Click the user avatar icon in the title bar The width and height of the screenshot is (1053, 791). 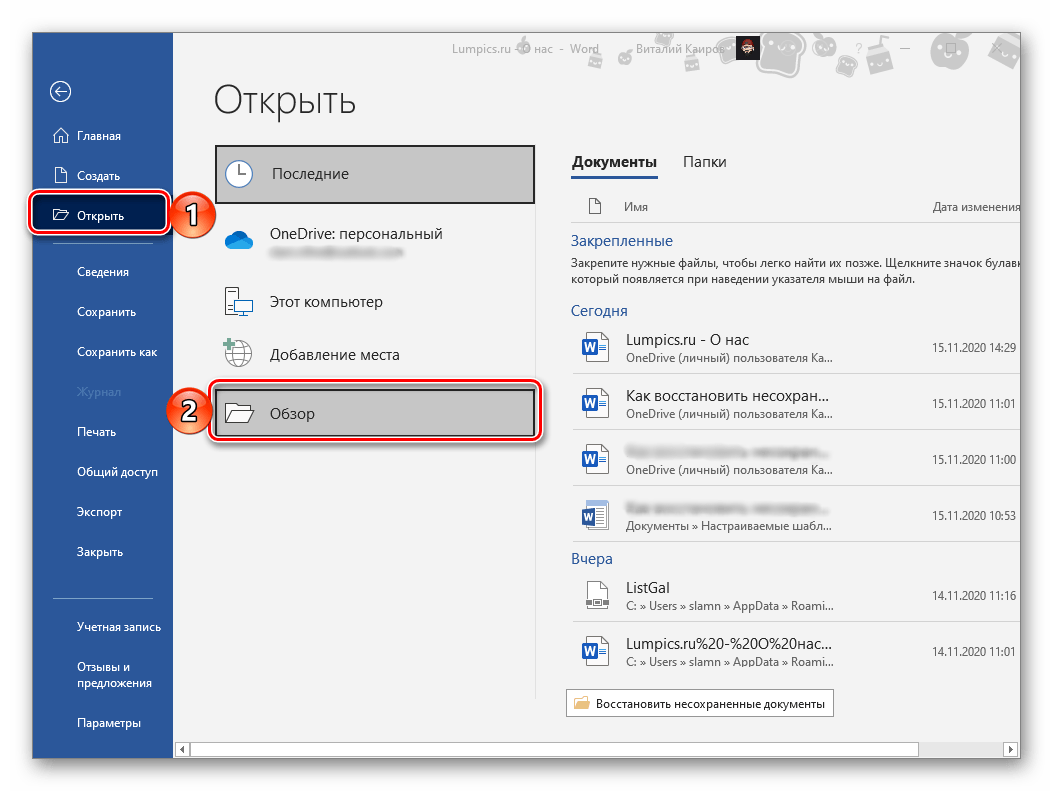coord(747,48)
